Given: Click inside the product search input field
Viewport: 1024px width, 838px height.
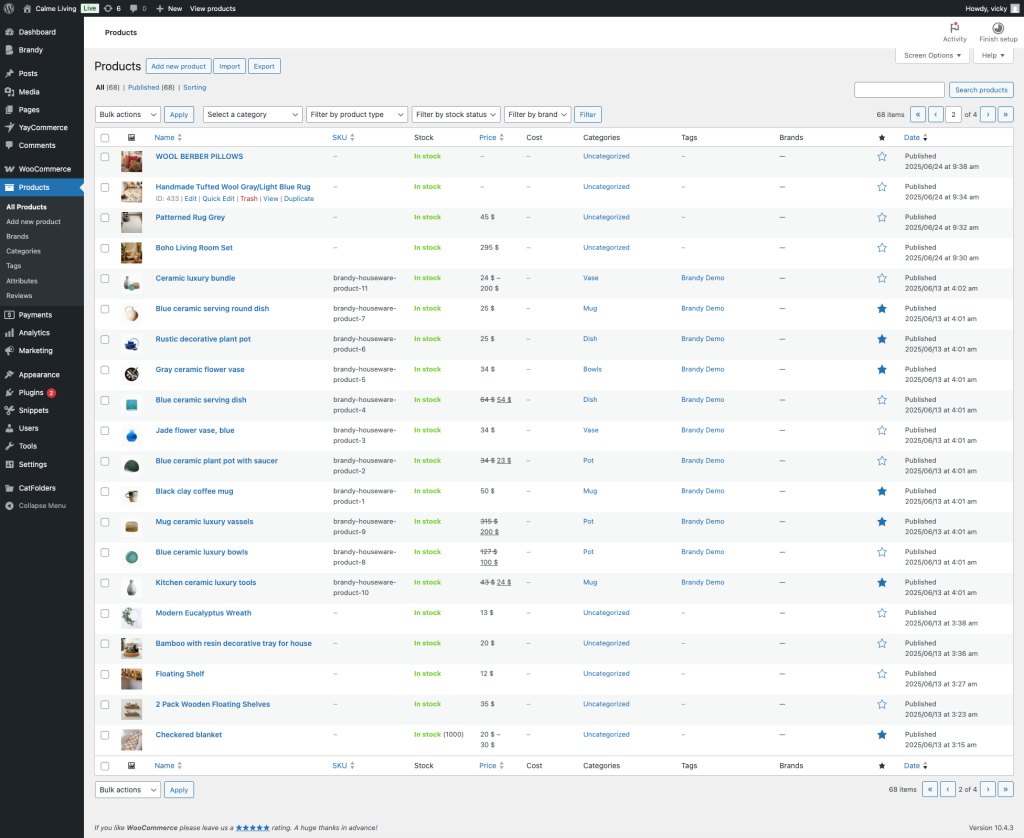Looking at the screenshot, I should pos(898,89).
